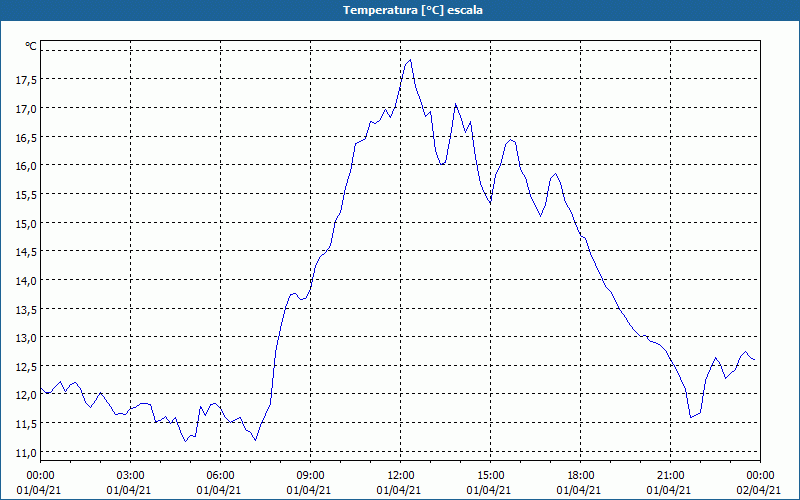Click the 17,0 y-axis label
Image resolution: width=800 pixels, height=500 pixels.
26,109
